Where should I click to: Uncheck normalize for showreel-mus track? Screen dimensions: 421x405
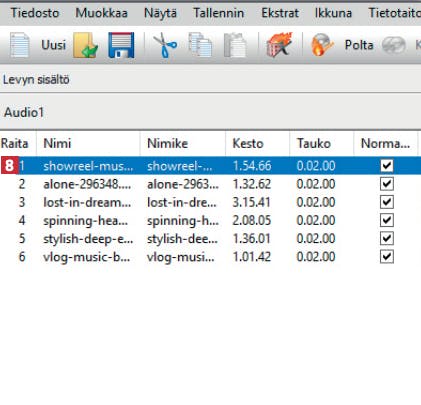387,165
